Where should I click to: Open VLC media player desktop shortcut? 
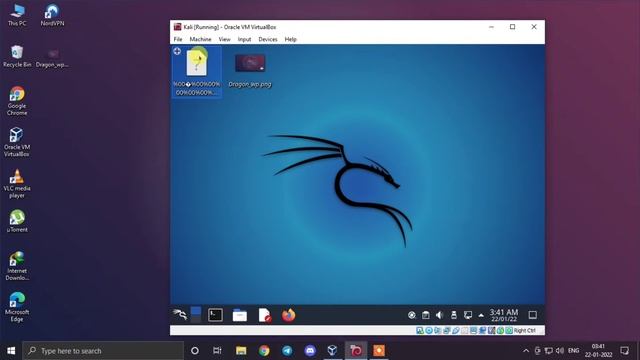[x=17, y=184]
